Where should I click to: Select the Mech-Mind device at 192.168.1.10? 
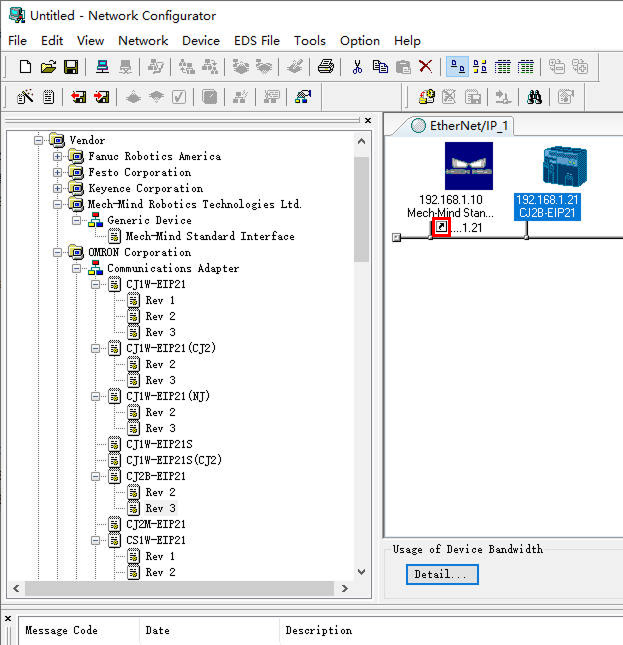(x=468, y=167)
